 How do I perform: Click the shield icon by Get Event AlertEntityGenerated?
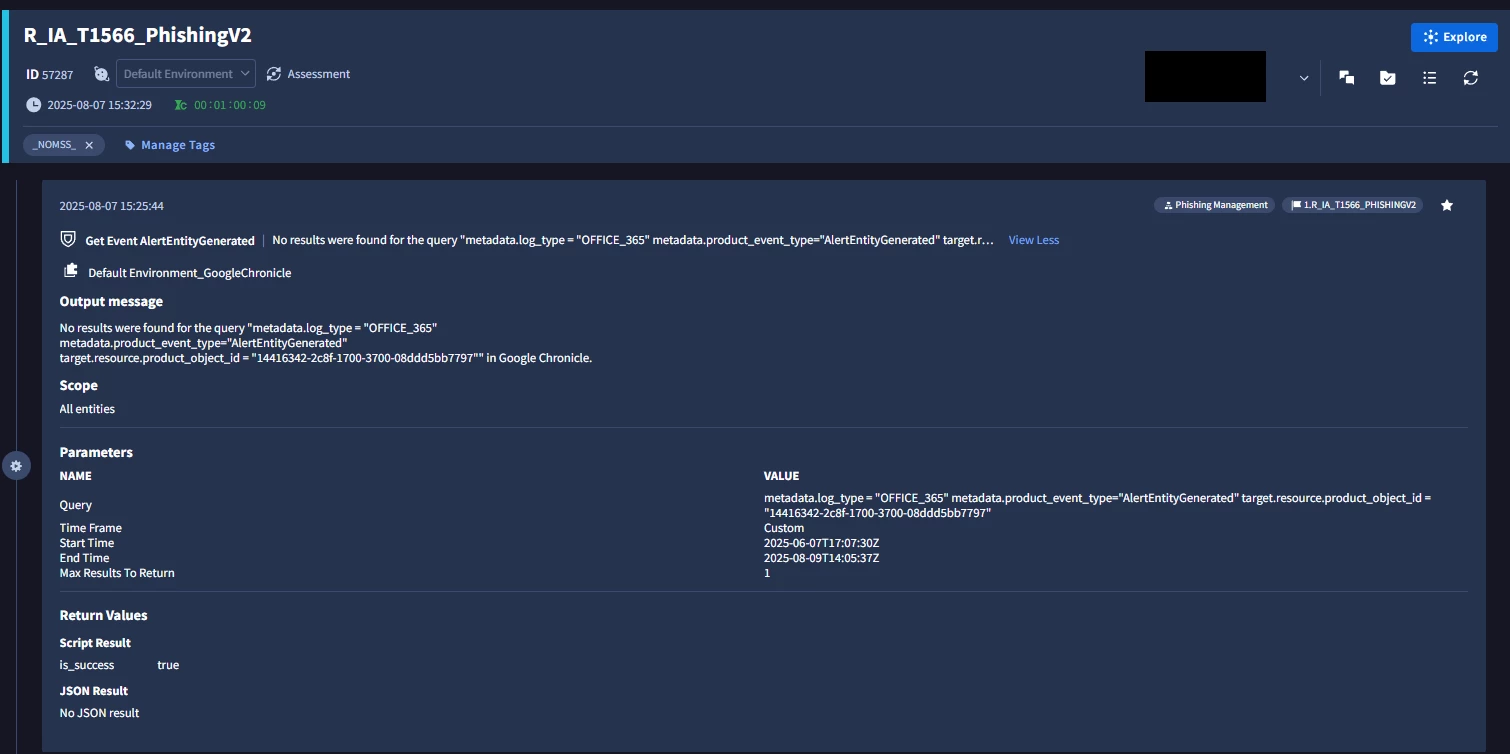pyautogui.click(x=68, y=240)
